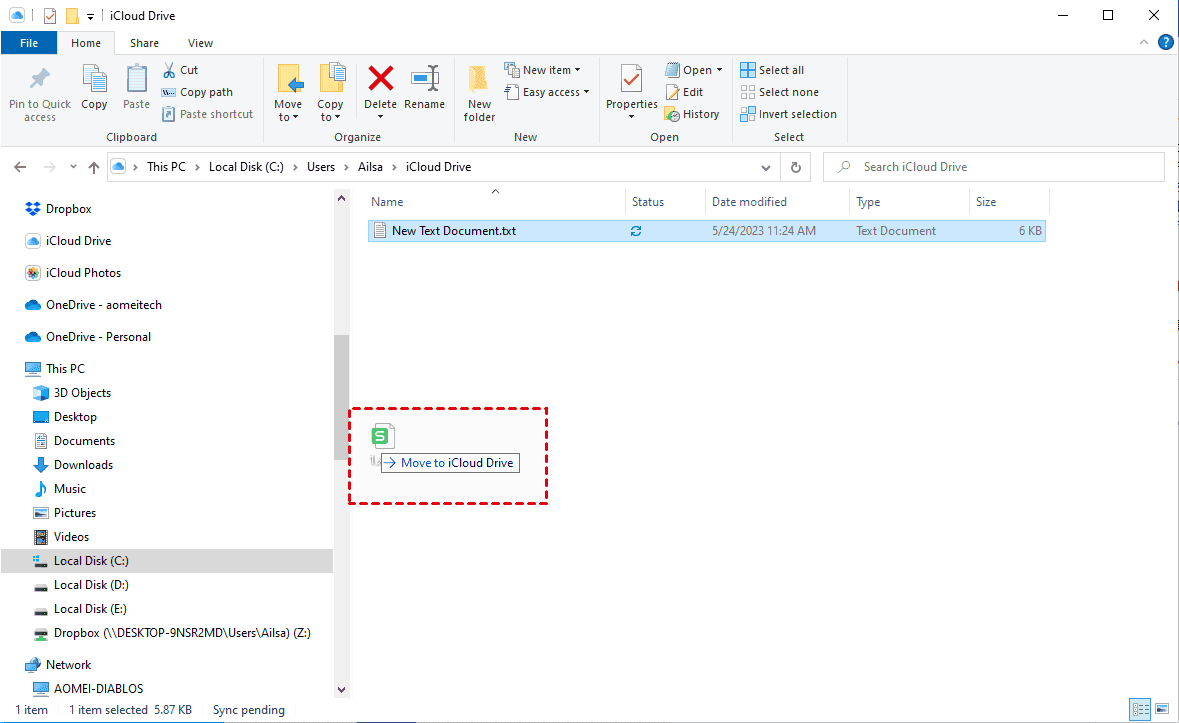
Task: Open the File tab
Action: click(x=29, y=43)
